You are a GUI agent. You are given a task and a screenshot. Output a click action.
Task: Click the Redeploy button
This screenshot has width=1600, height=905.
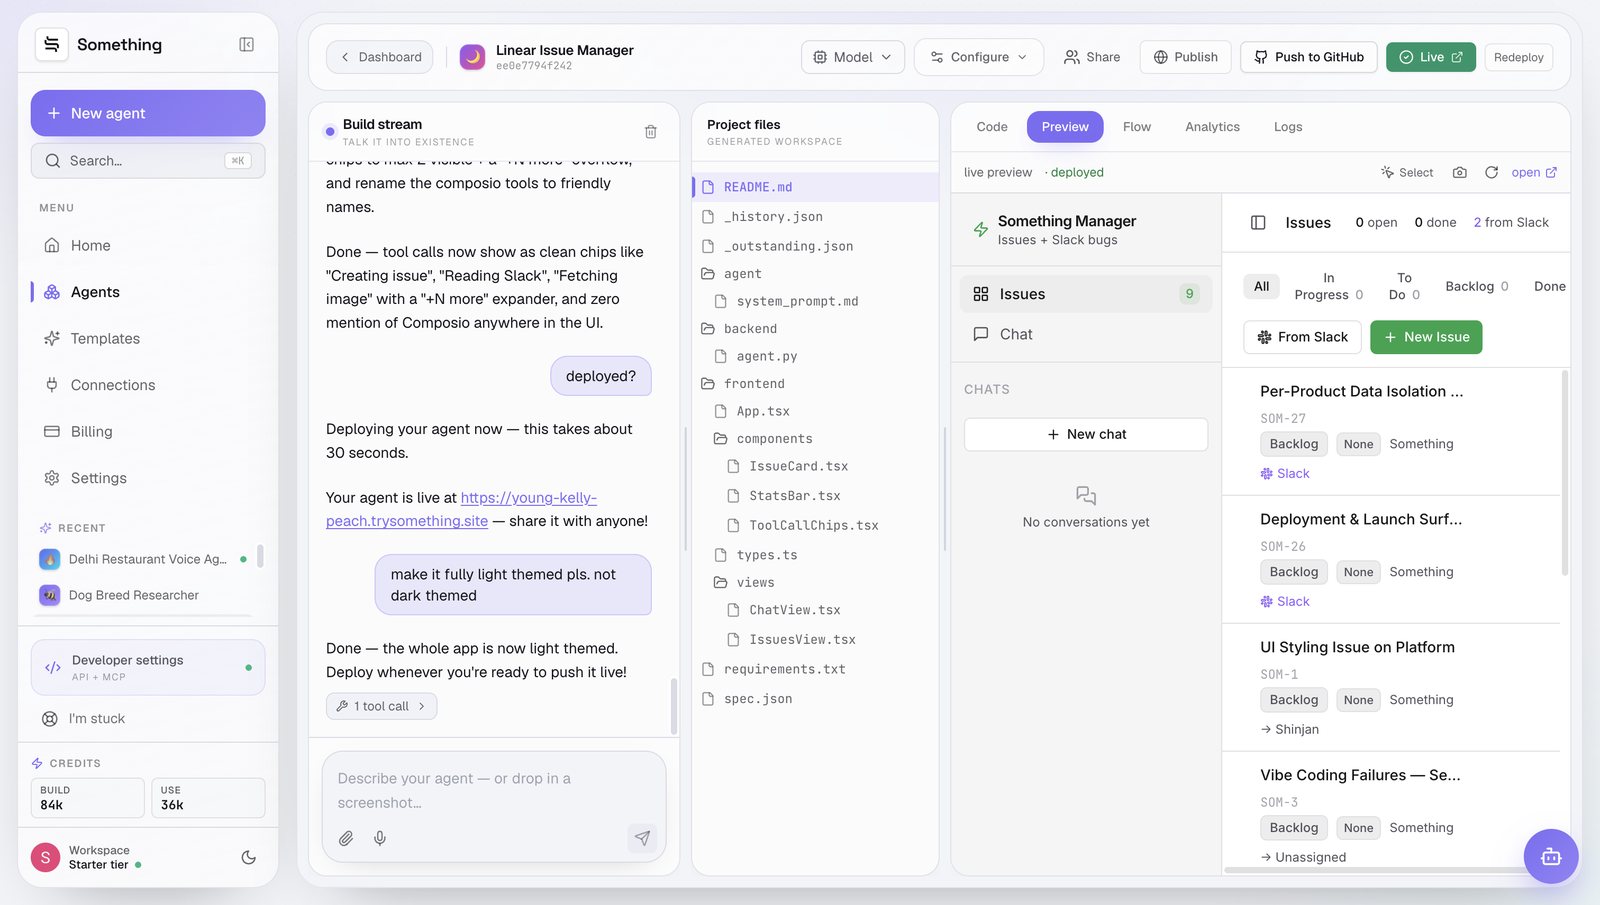click(x=1518, y=57)
